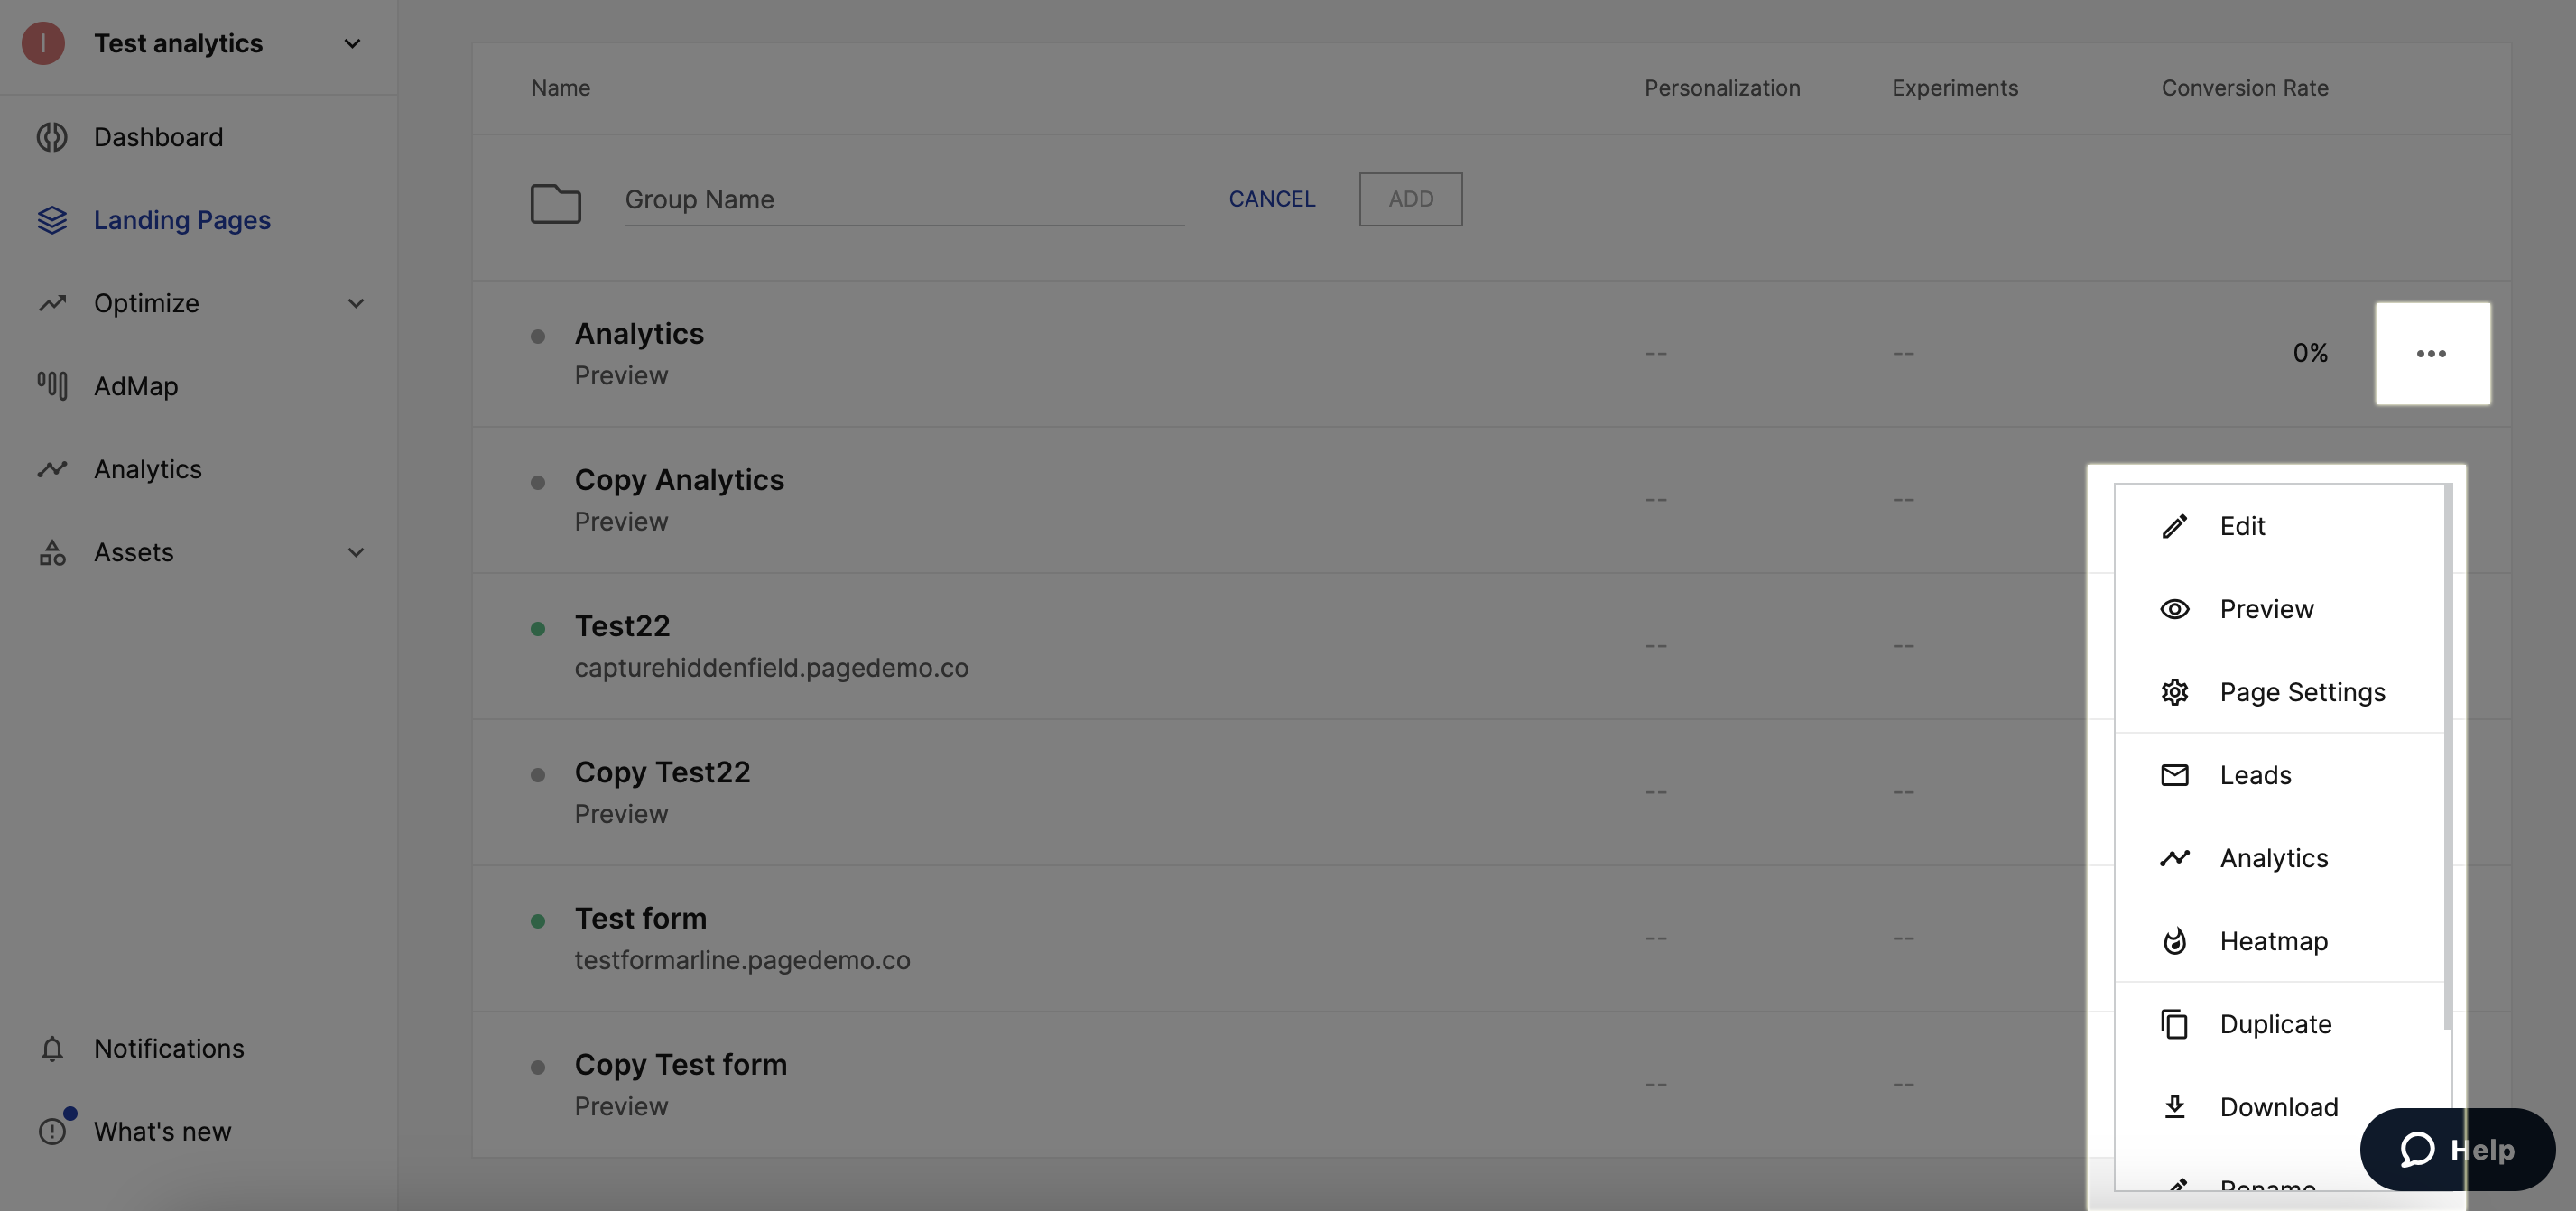
Task: Click the Duplicate copy icon
Action: [2174, 1024]
